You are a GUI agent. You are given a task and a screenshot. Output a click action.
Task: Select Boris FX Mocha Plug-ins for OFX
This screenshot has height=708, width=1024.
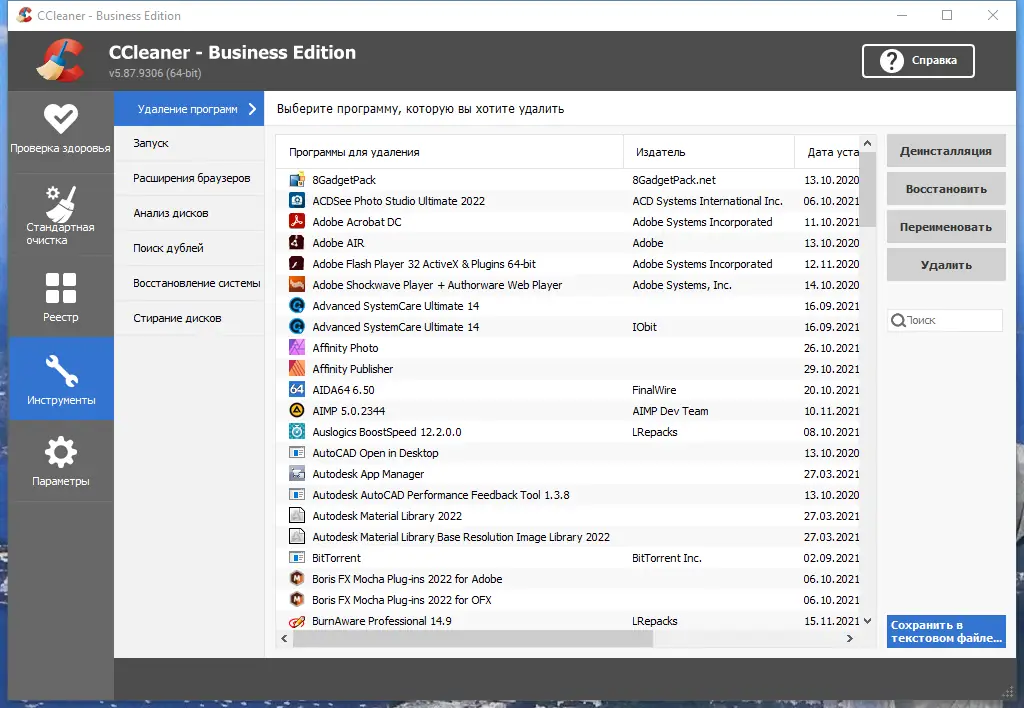click(x=568, y=600)
